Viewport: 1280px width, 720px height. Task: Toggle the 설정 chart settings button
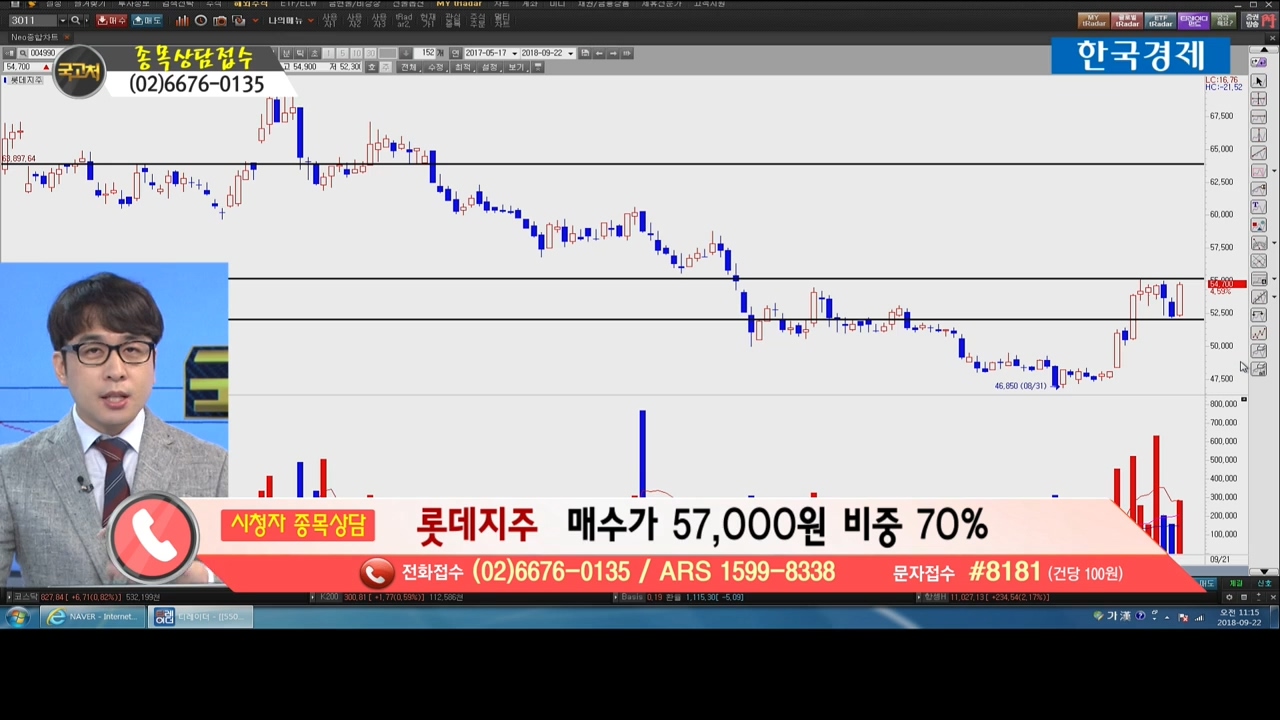coord(488,67)
